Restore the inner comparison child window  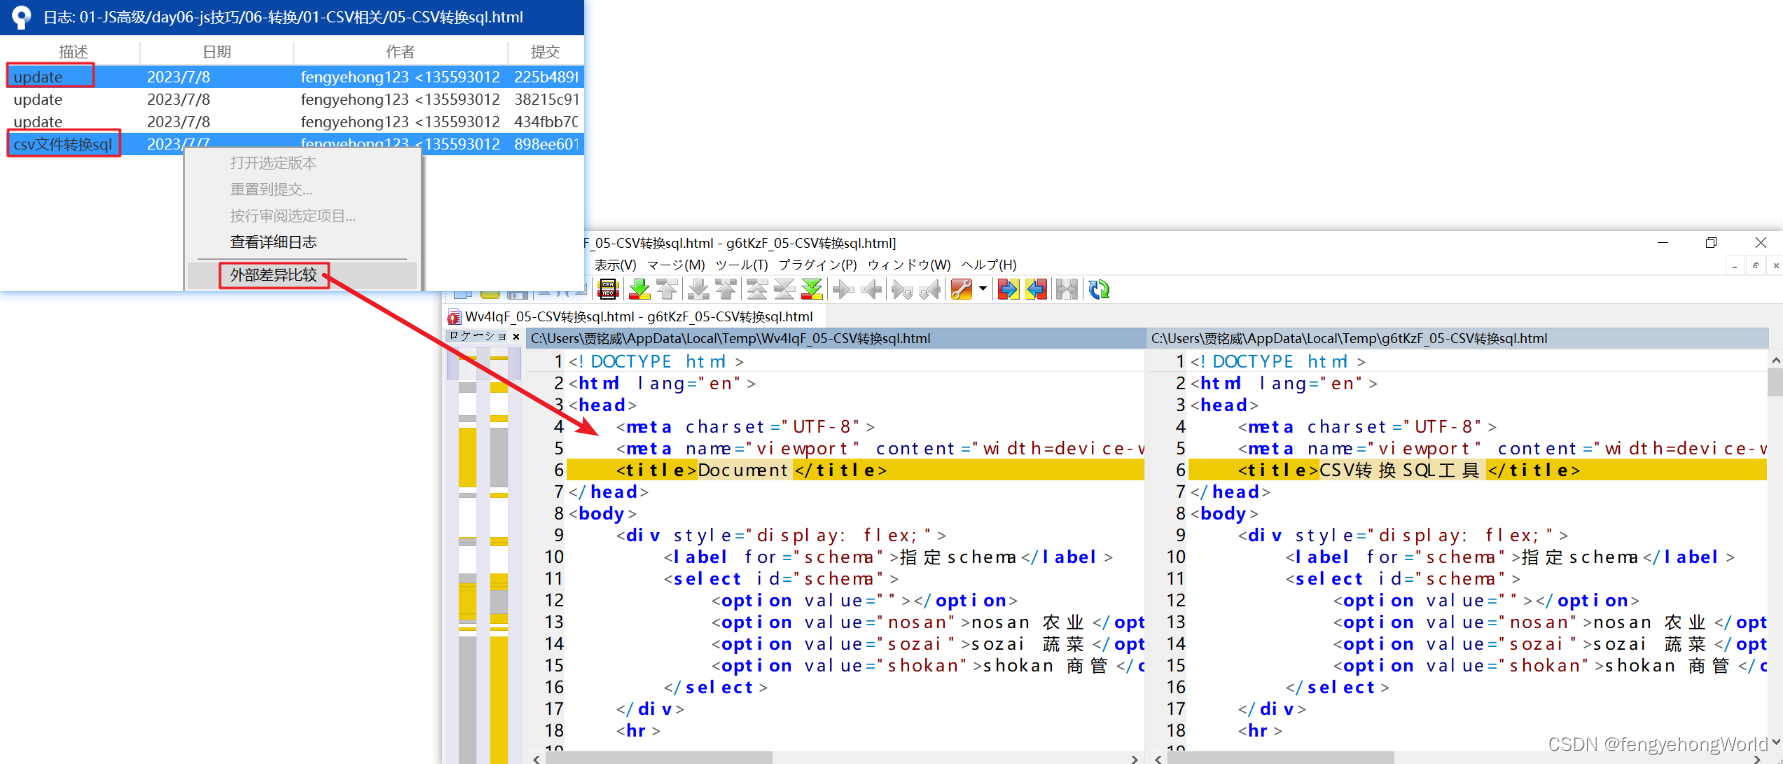(1755, 265)
